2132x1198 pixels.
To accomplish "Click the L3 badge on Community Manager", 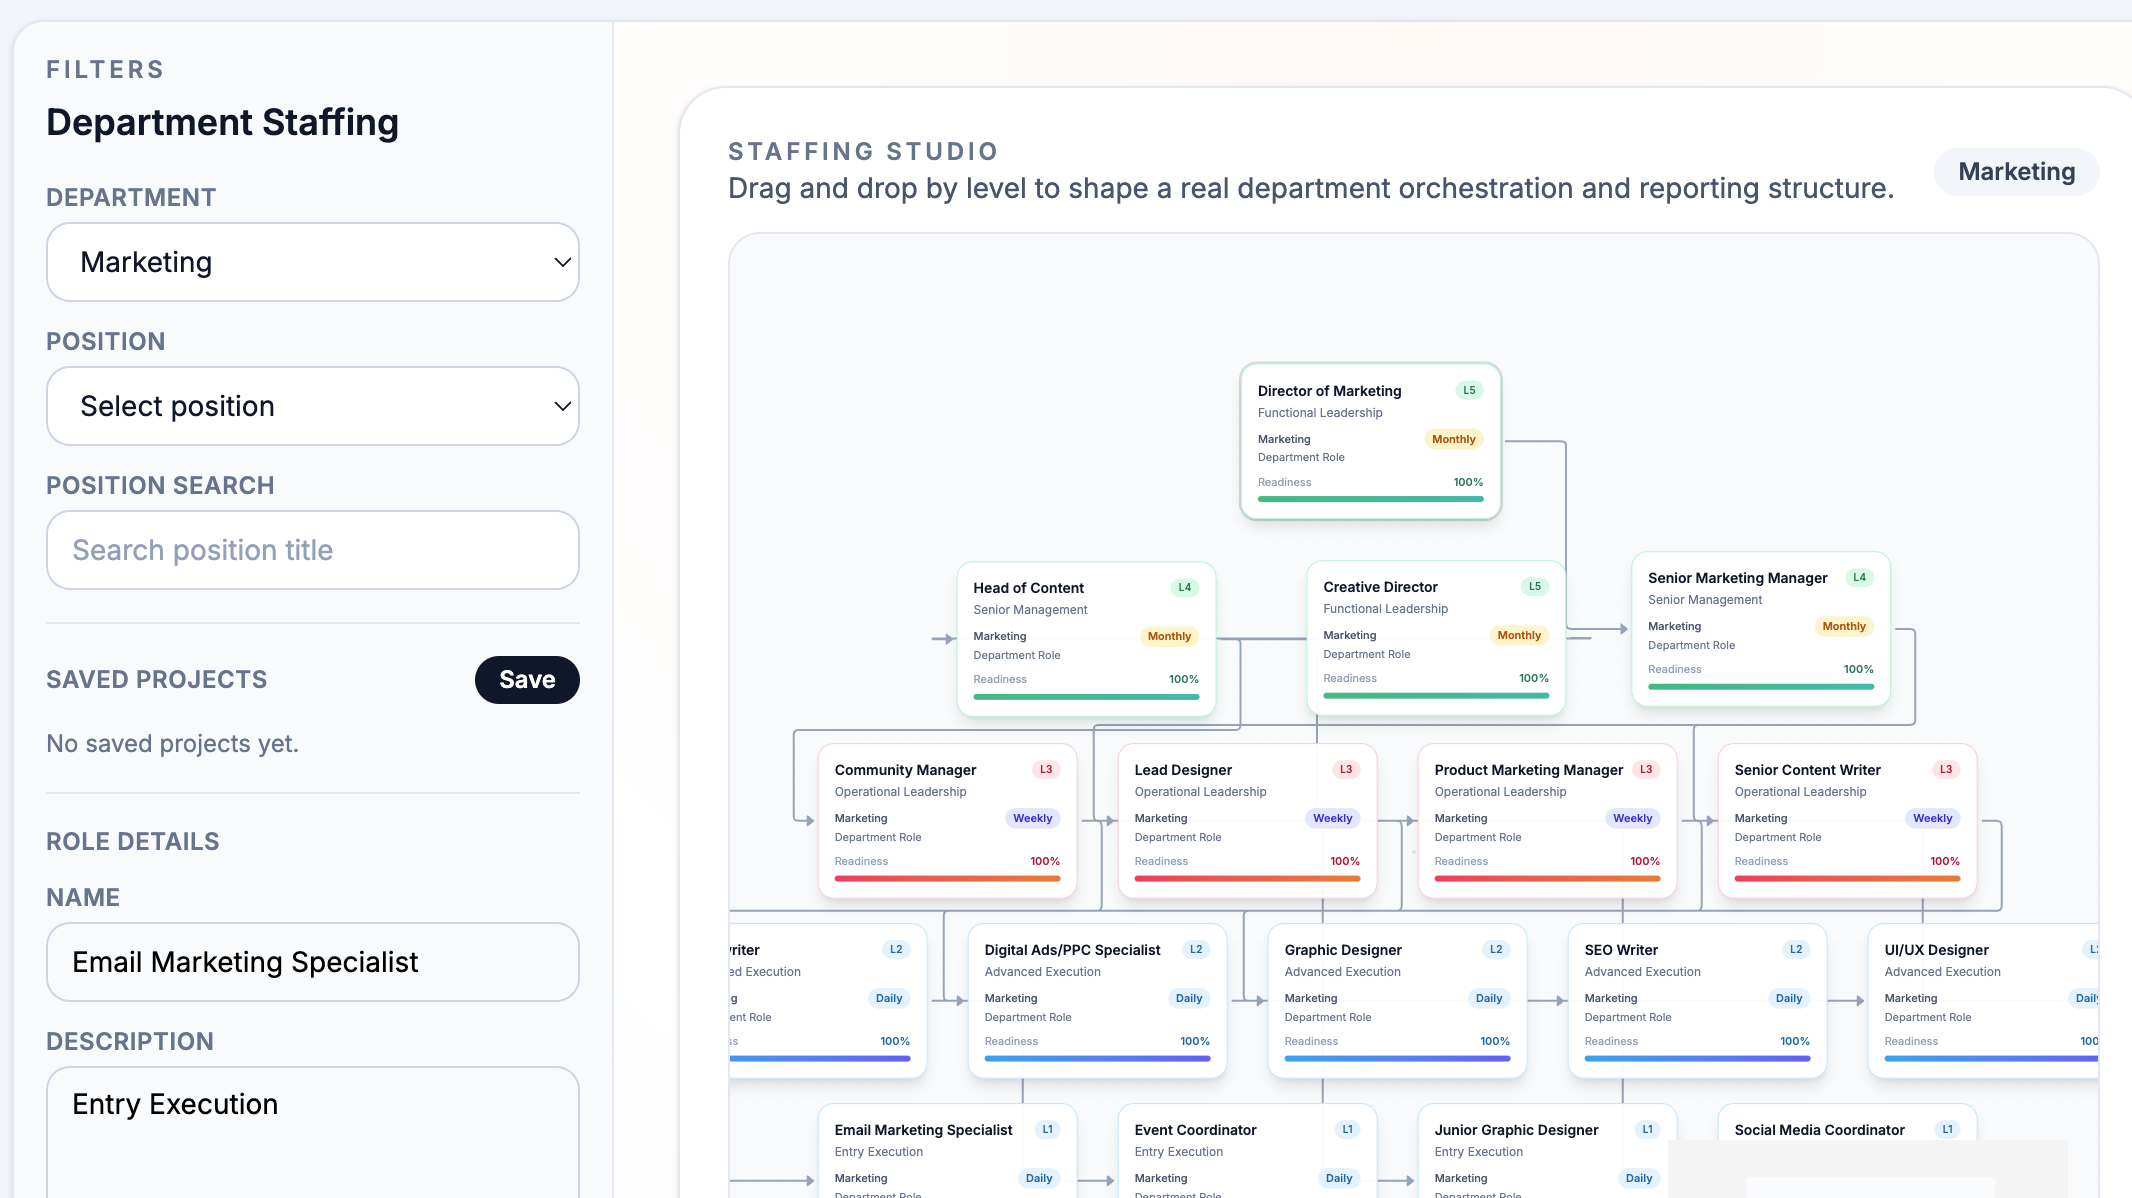I will click(1046, 769).
